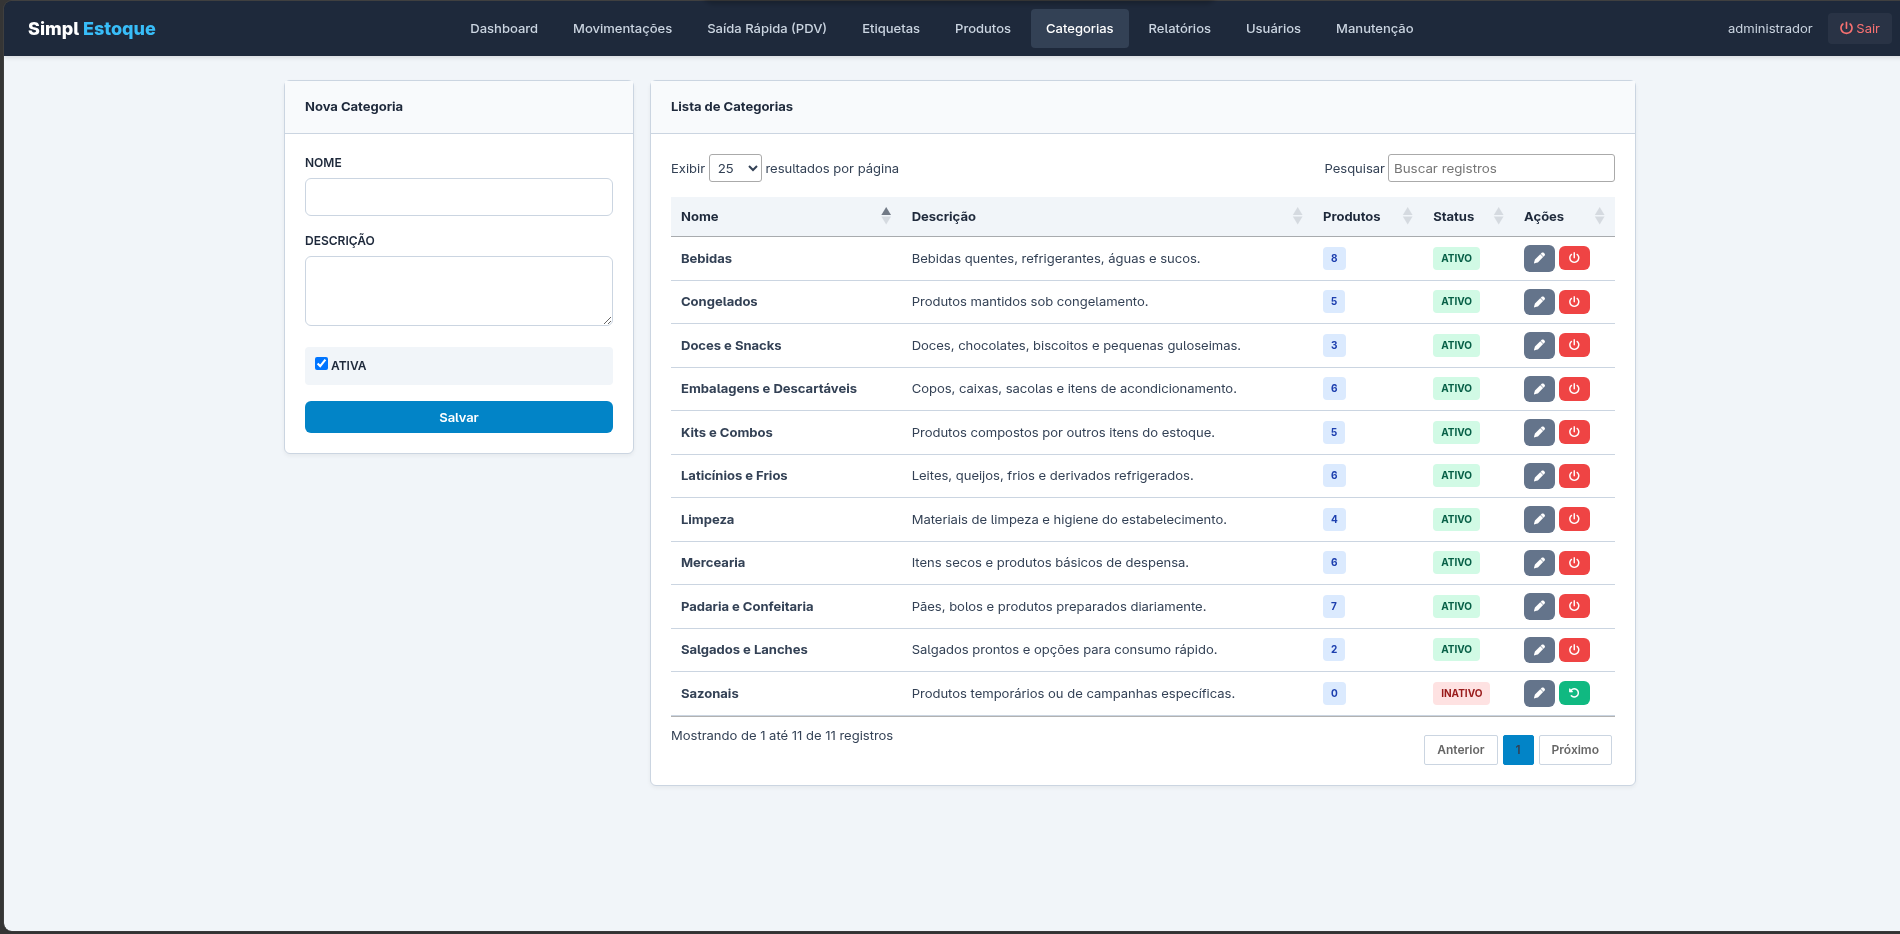
Task: Open the results per page dropdown
Action: pyautogui.click(x=735, y=168)
